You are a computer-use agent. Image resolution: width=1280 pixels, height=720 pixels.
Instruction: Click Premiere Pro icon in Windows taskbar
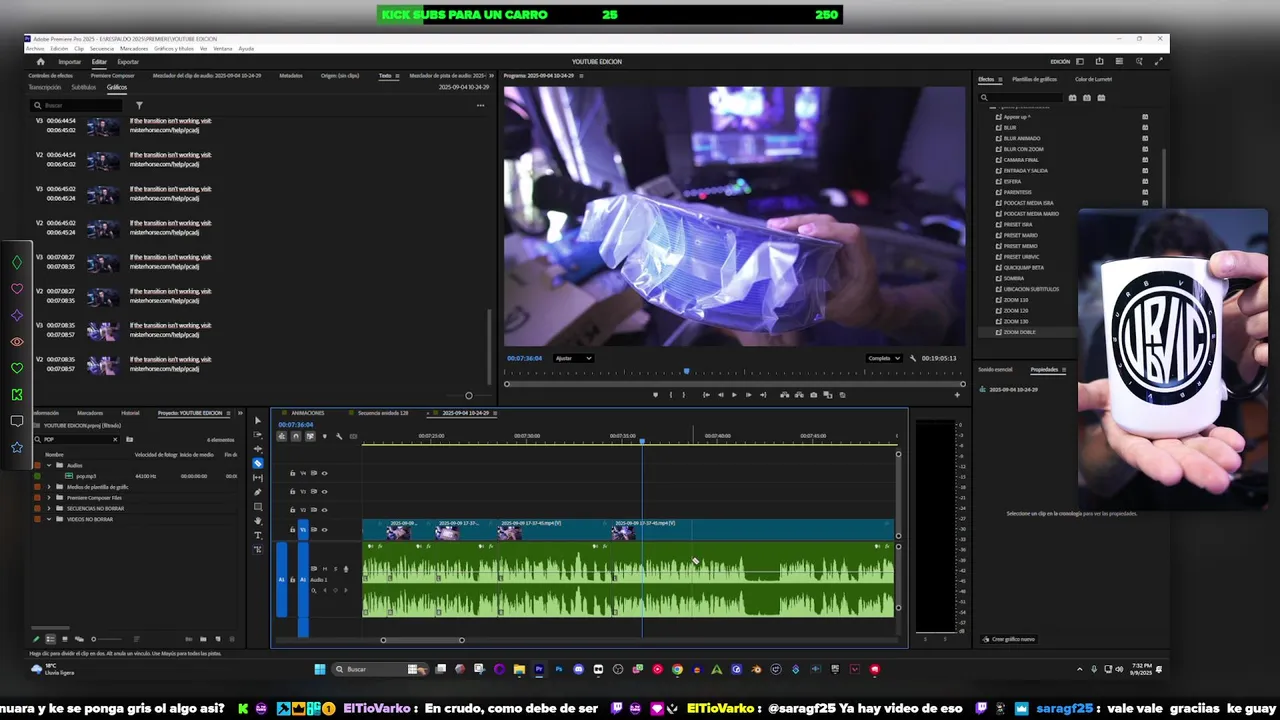tap(539, 669)
